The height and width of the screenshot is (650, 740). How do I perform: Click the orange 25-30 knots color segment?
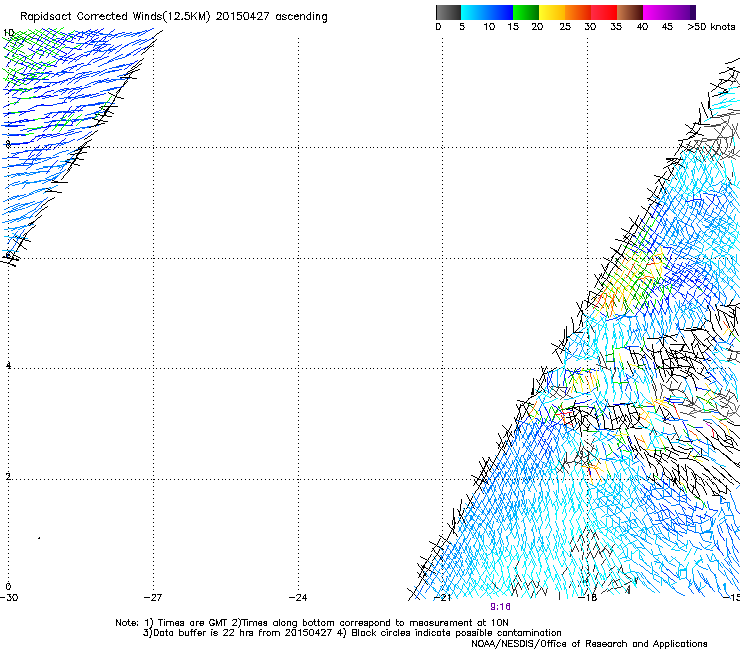578,12
